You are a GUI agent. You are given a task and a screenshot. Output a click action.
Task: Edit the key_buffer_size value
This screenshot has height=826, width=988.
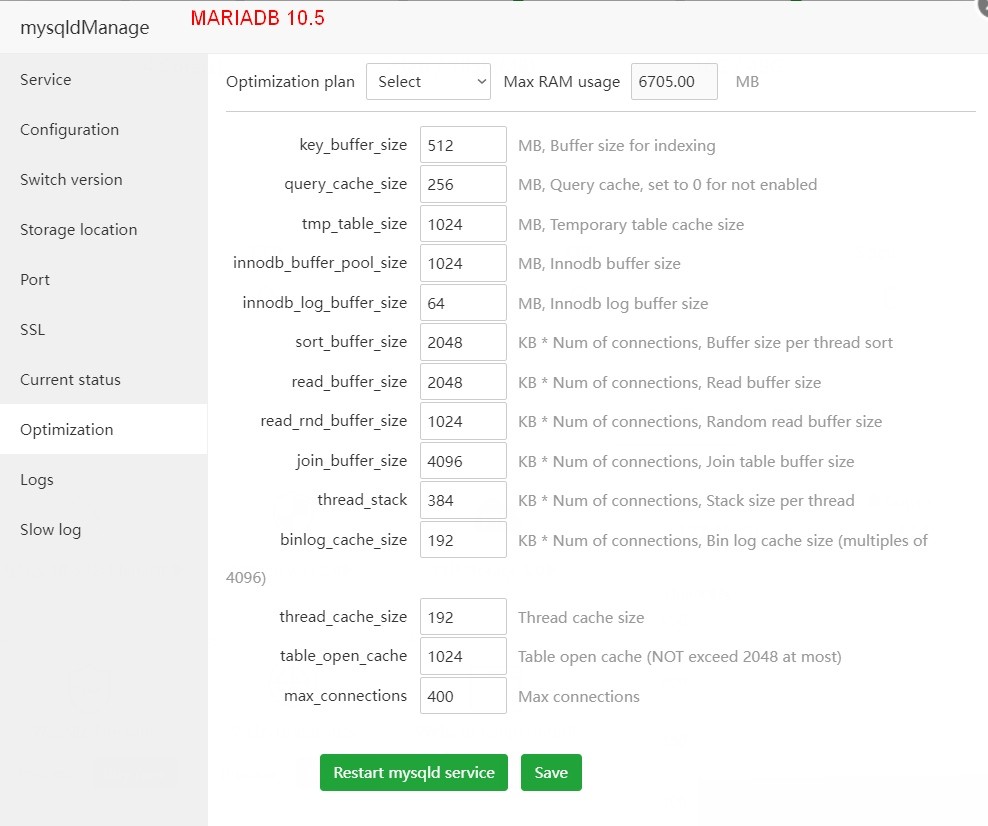pyautogui.click(x=463, y=145)
